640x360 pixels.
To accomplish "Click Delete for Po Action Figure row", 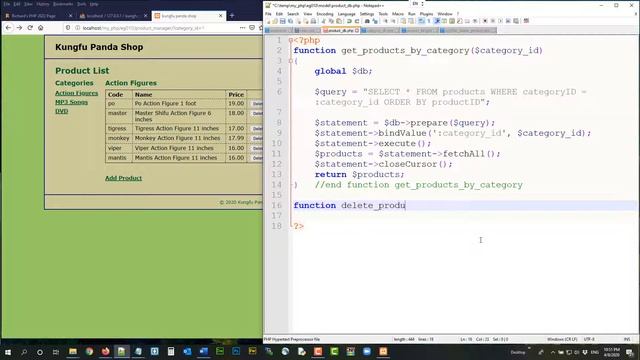I will (x=257, y=104).
